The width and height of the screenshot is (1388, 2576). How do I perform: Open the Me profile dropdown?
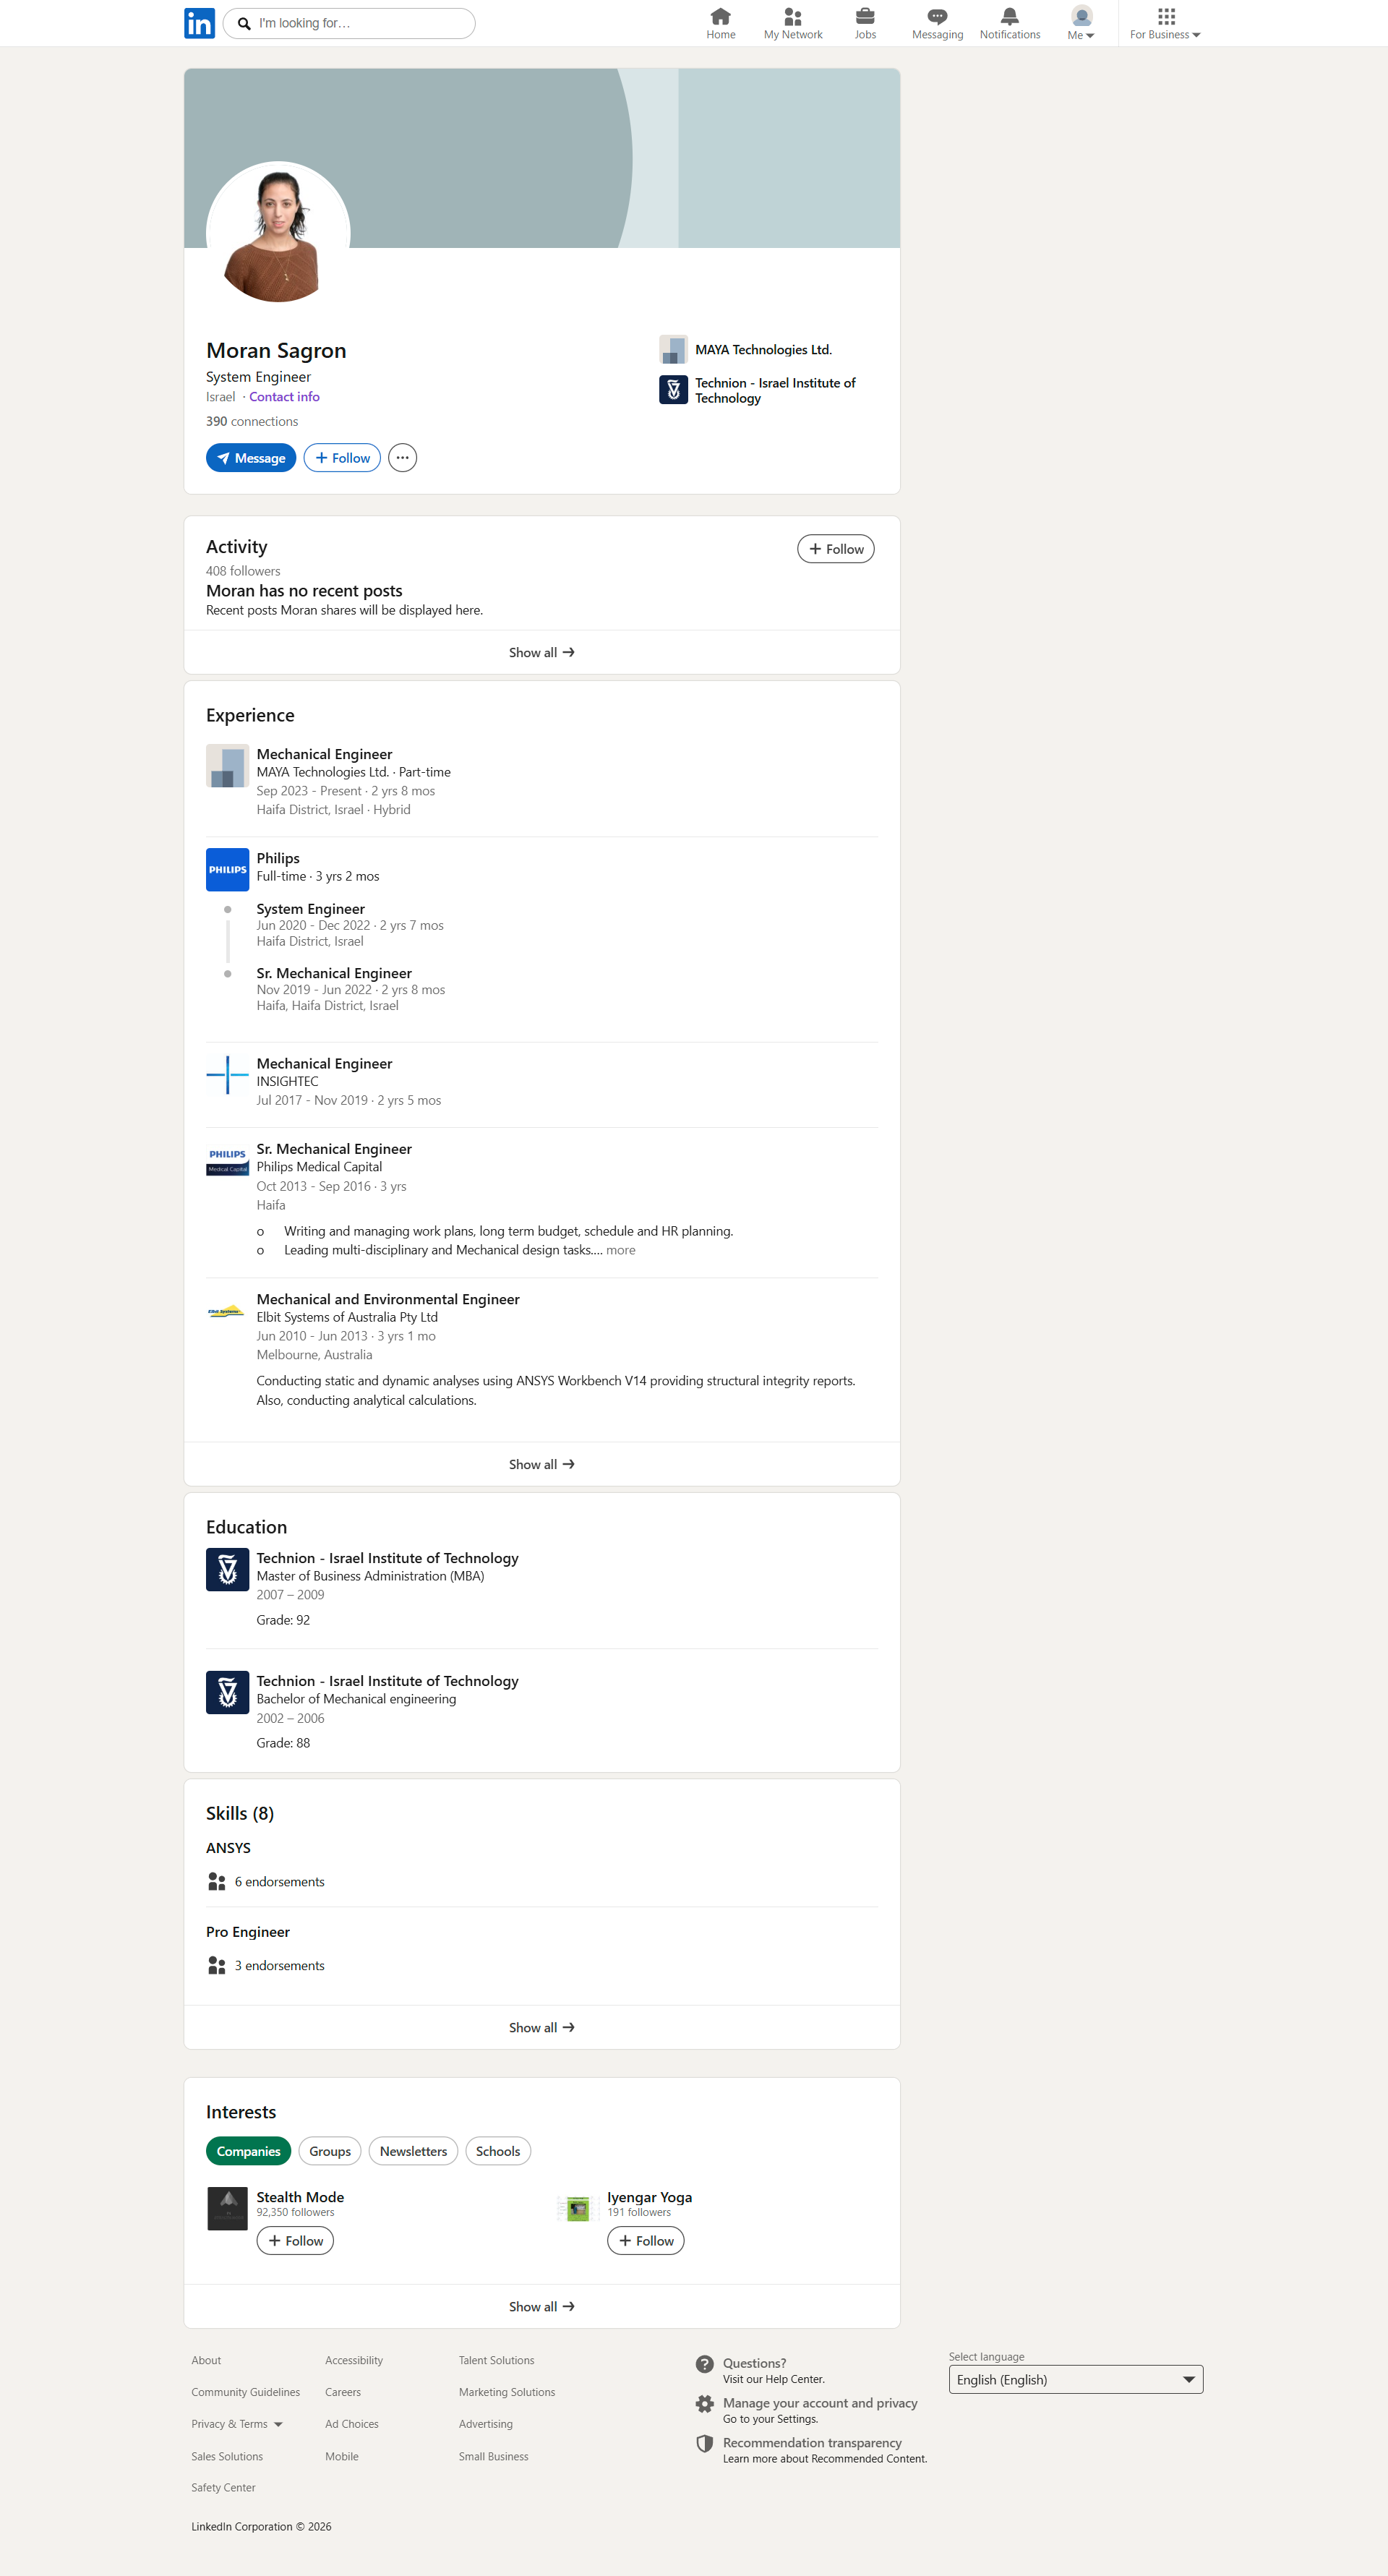click(1081, 23)
